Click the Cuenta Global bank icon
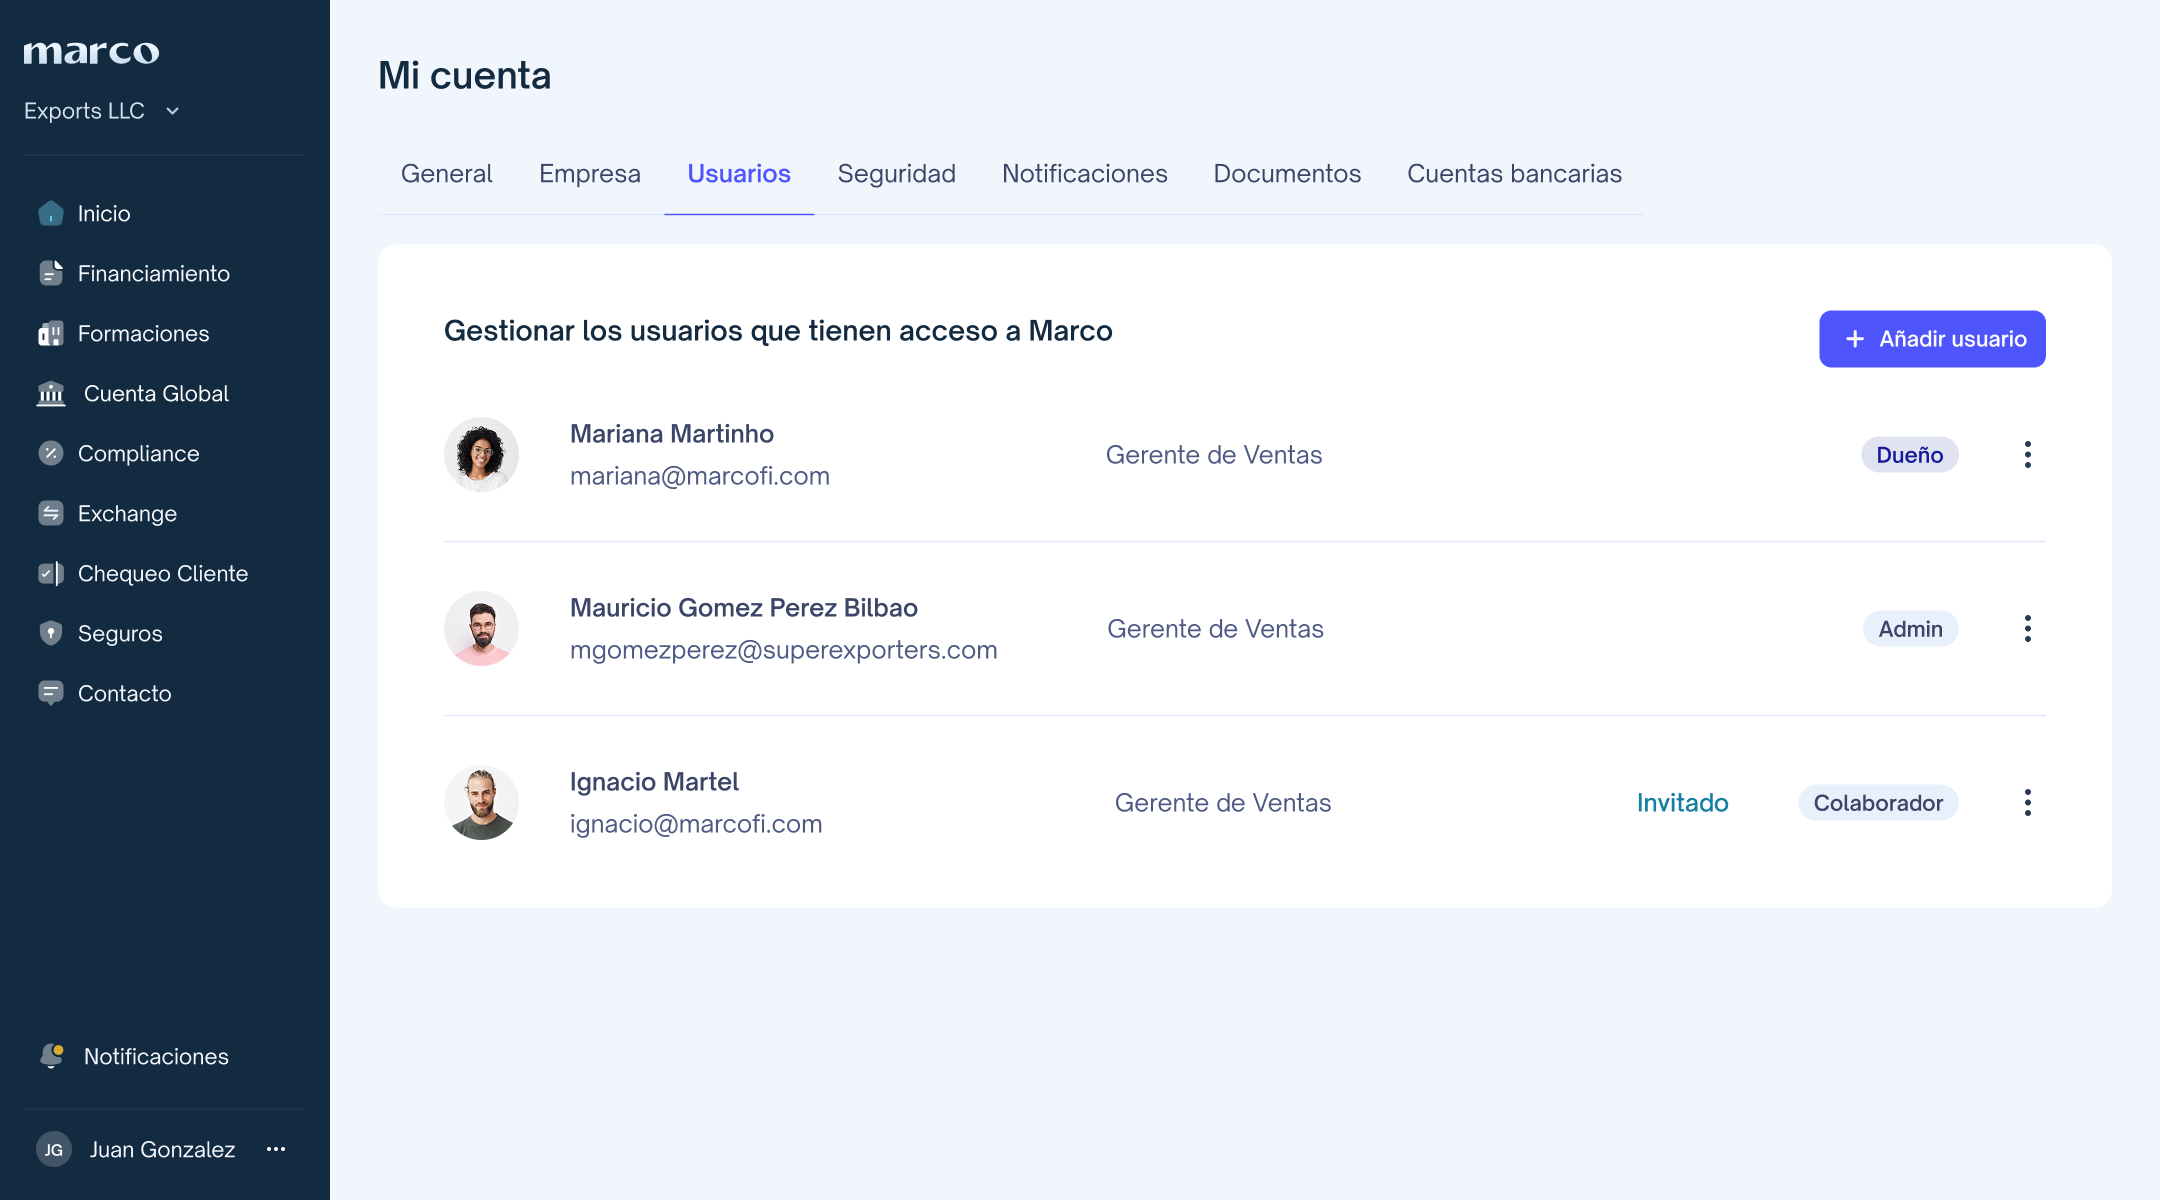 click(51, 393)
